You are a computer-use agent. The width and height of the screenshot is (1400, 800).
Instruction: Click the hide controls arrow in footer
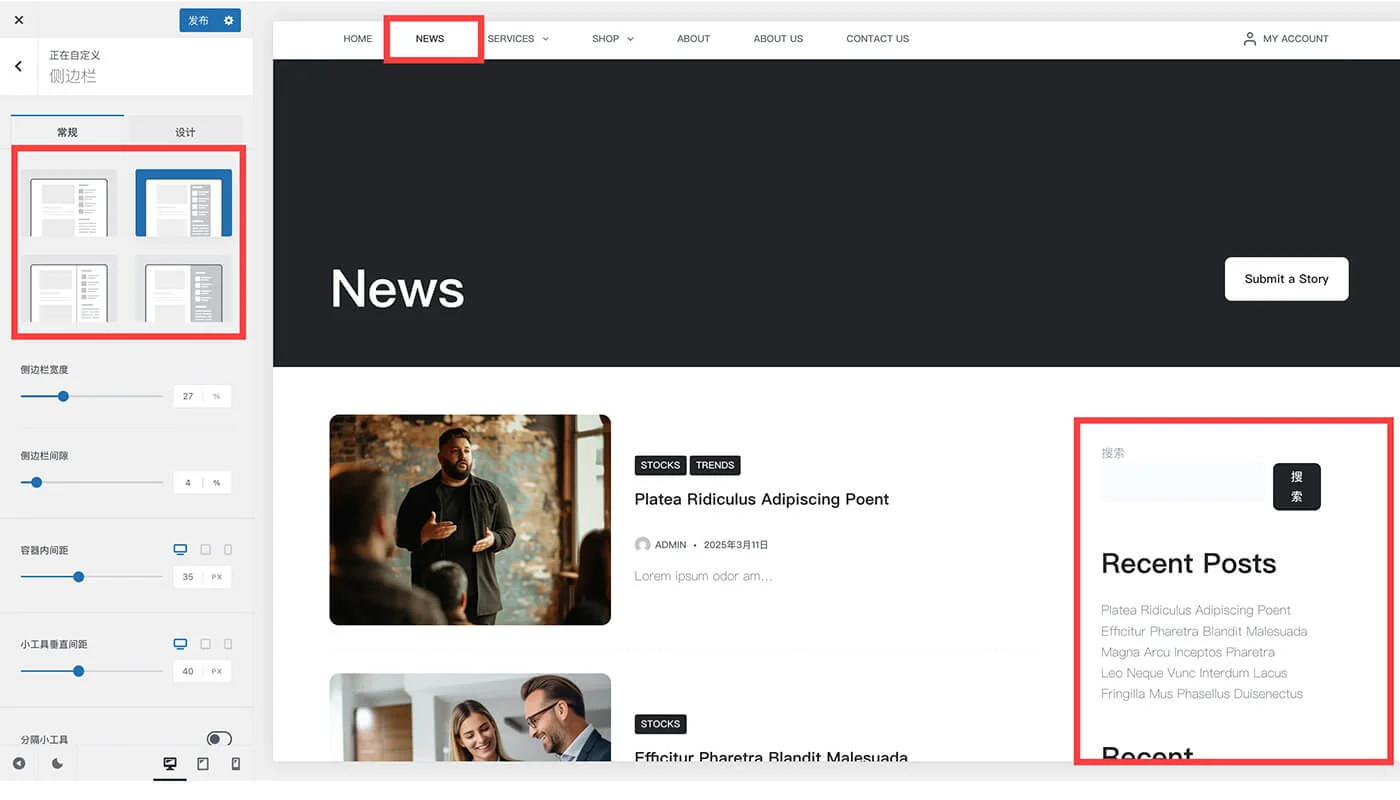[19, 764]
